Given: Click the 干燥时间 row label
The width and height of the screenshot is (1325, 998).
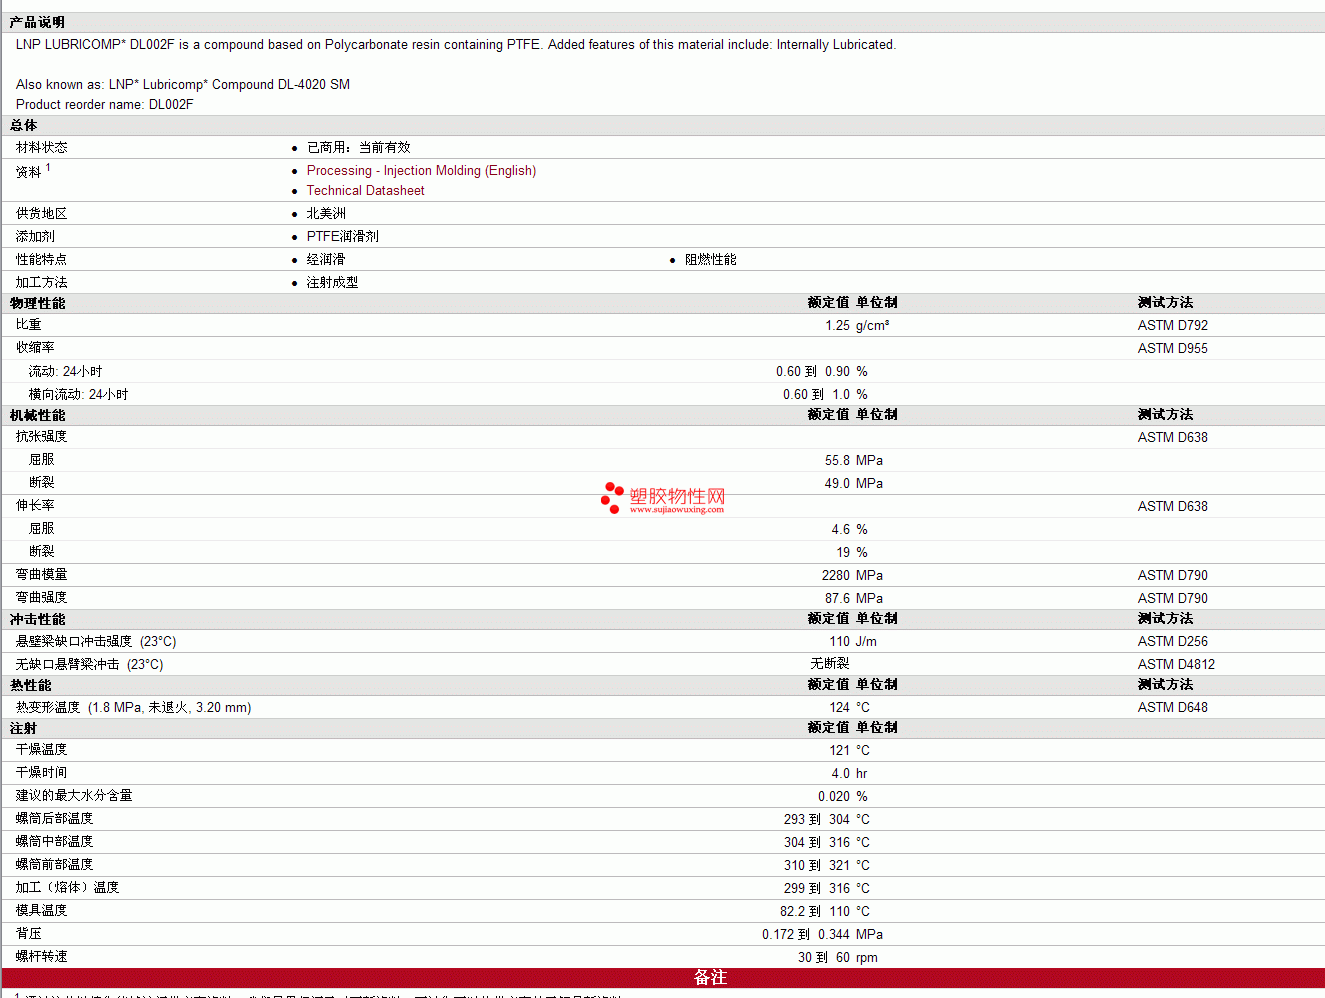Looking at the screenshot, I should (x=41, y=773).
